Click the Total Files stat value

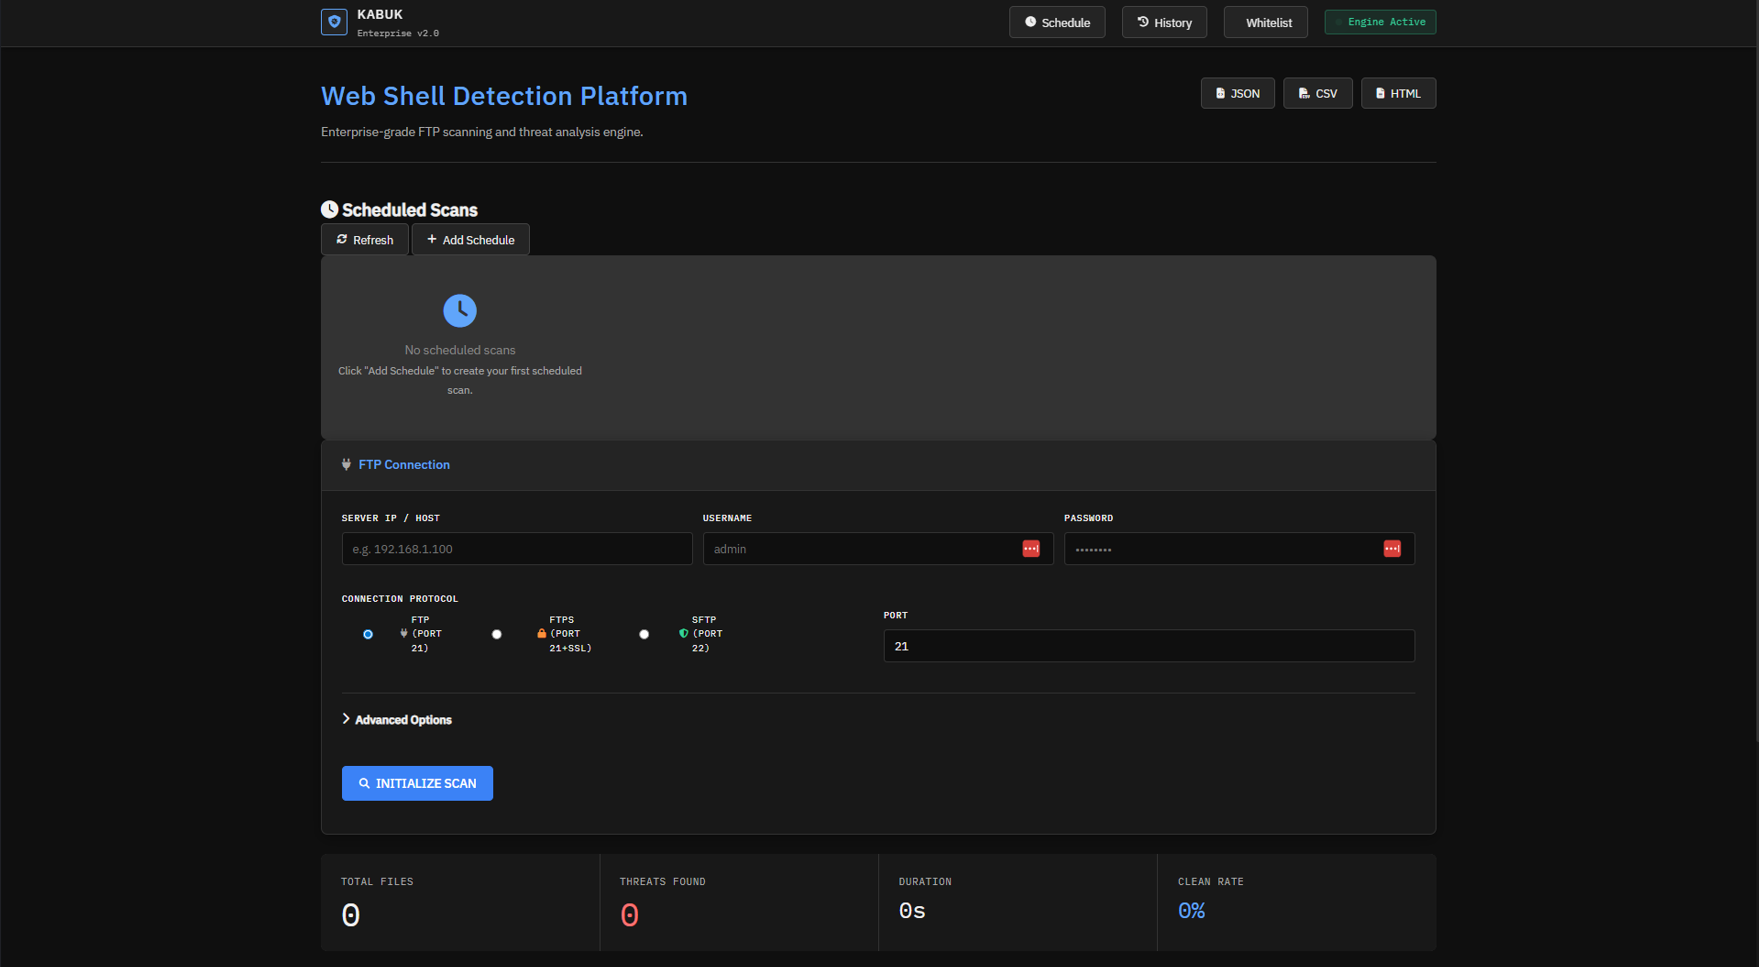350,915
